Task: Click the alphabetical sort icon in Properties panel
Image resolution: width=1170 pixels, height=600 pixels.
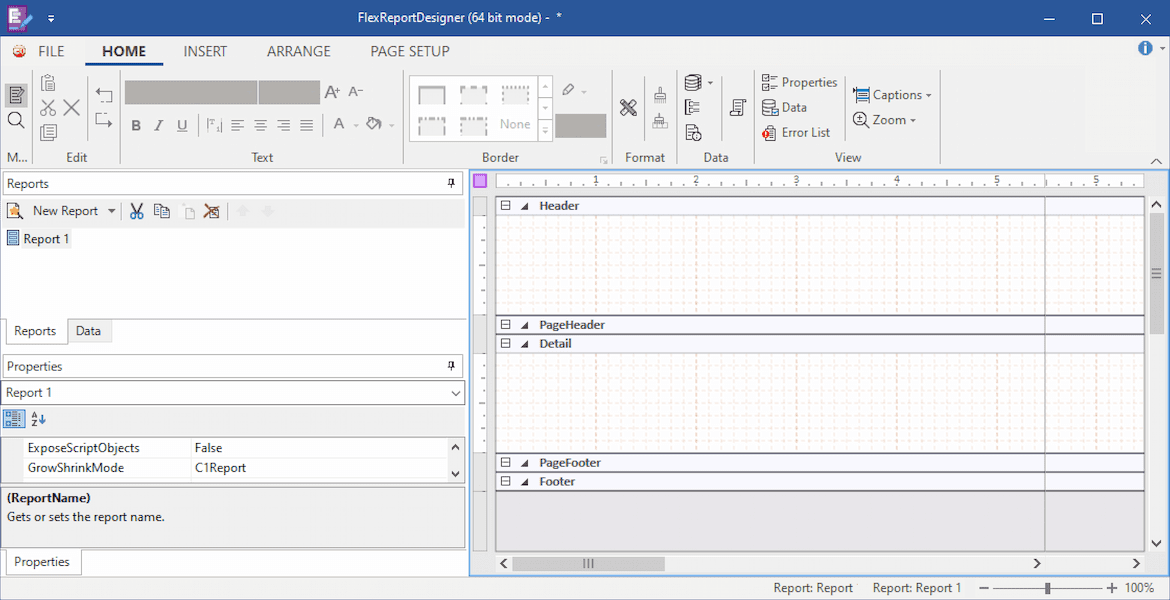Action: (37, 419)
